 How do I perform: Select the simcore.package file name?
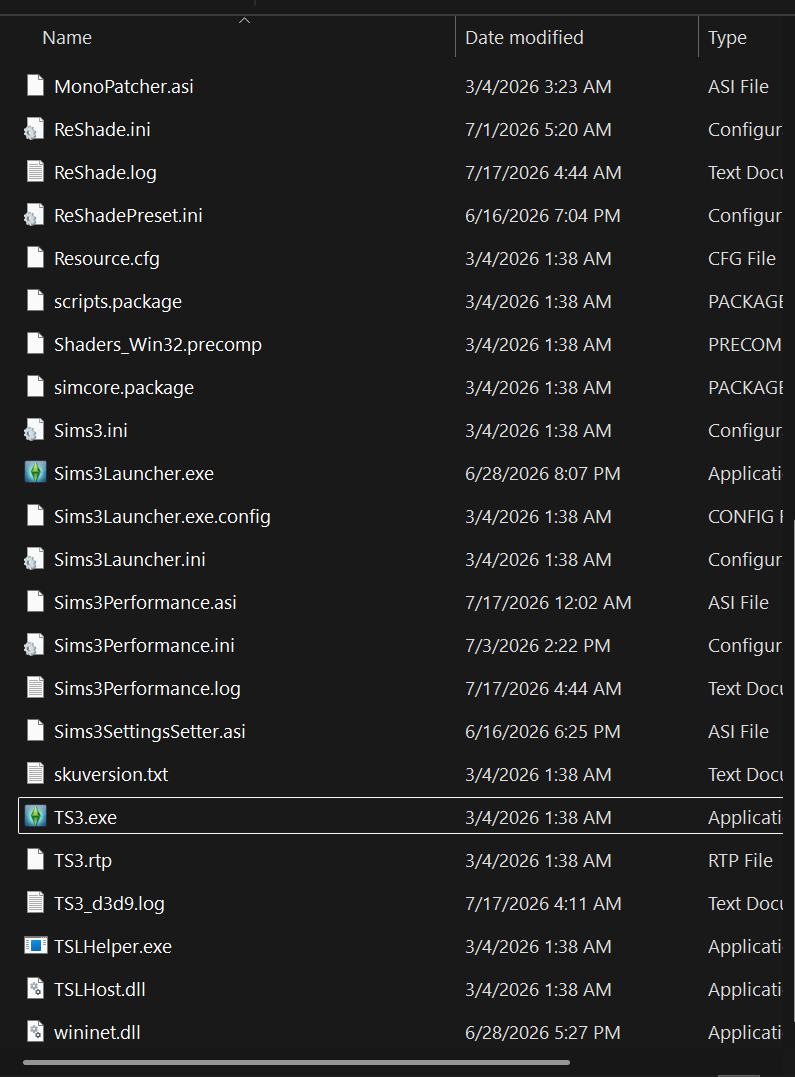[124, 387]
